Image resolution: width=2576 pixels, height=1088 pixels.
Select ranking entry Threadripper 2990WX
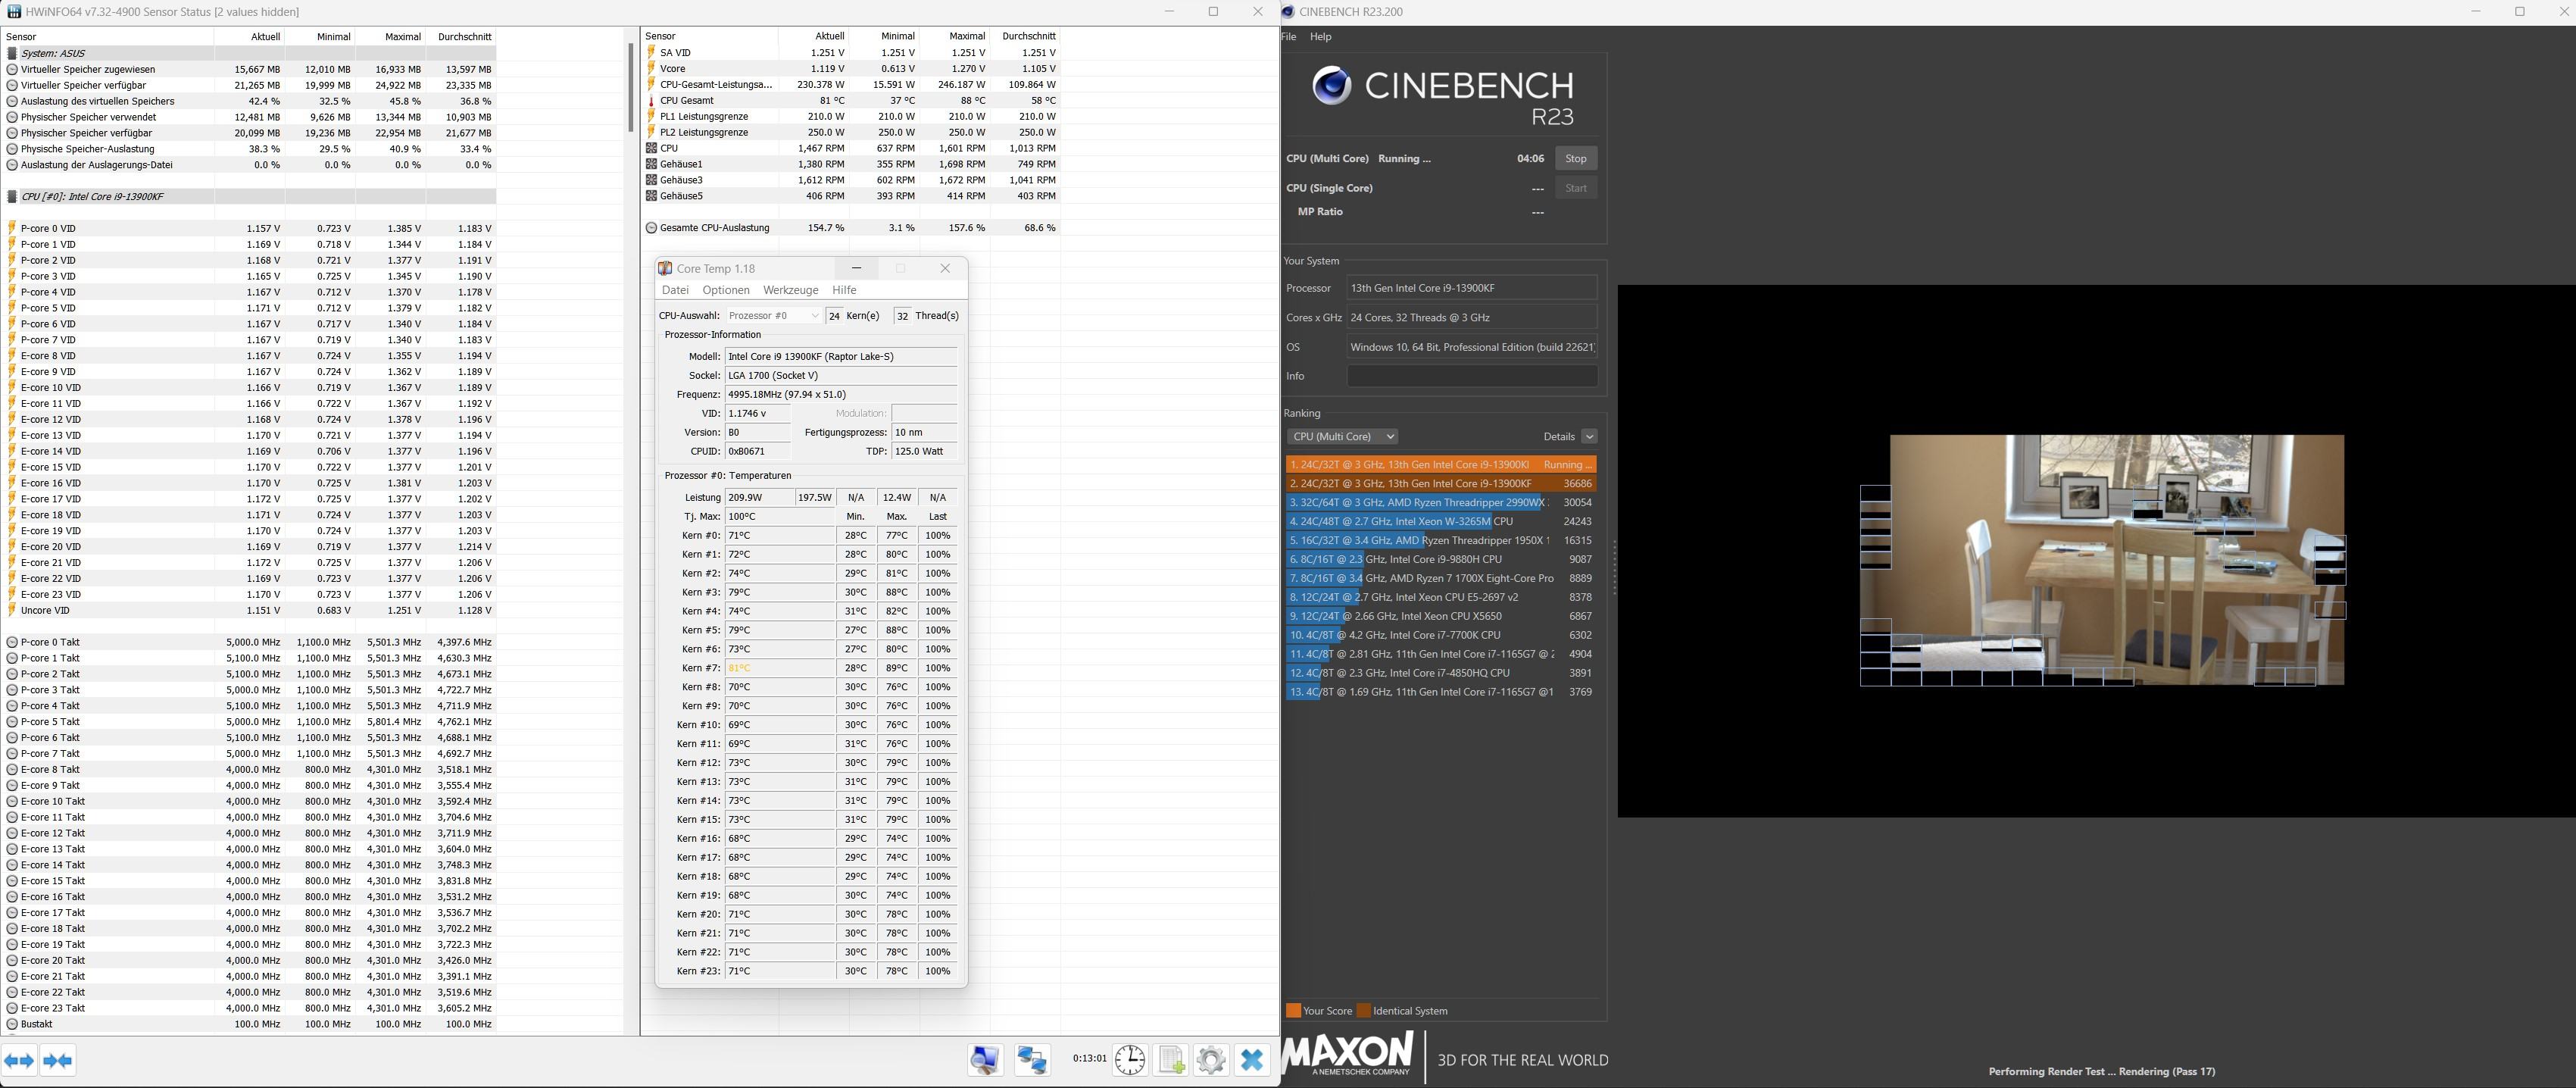pos(1440,503)
